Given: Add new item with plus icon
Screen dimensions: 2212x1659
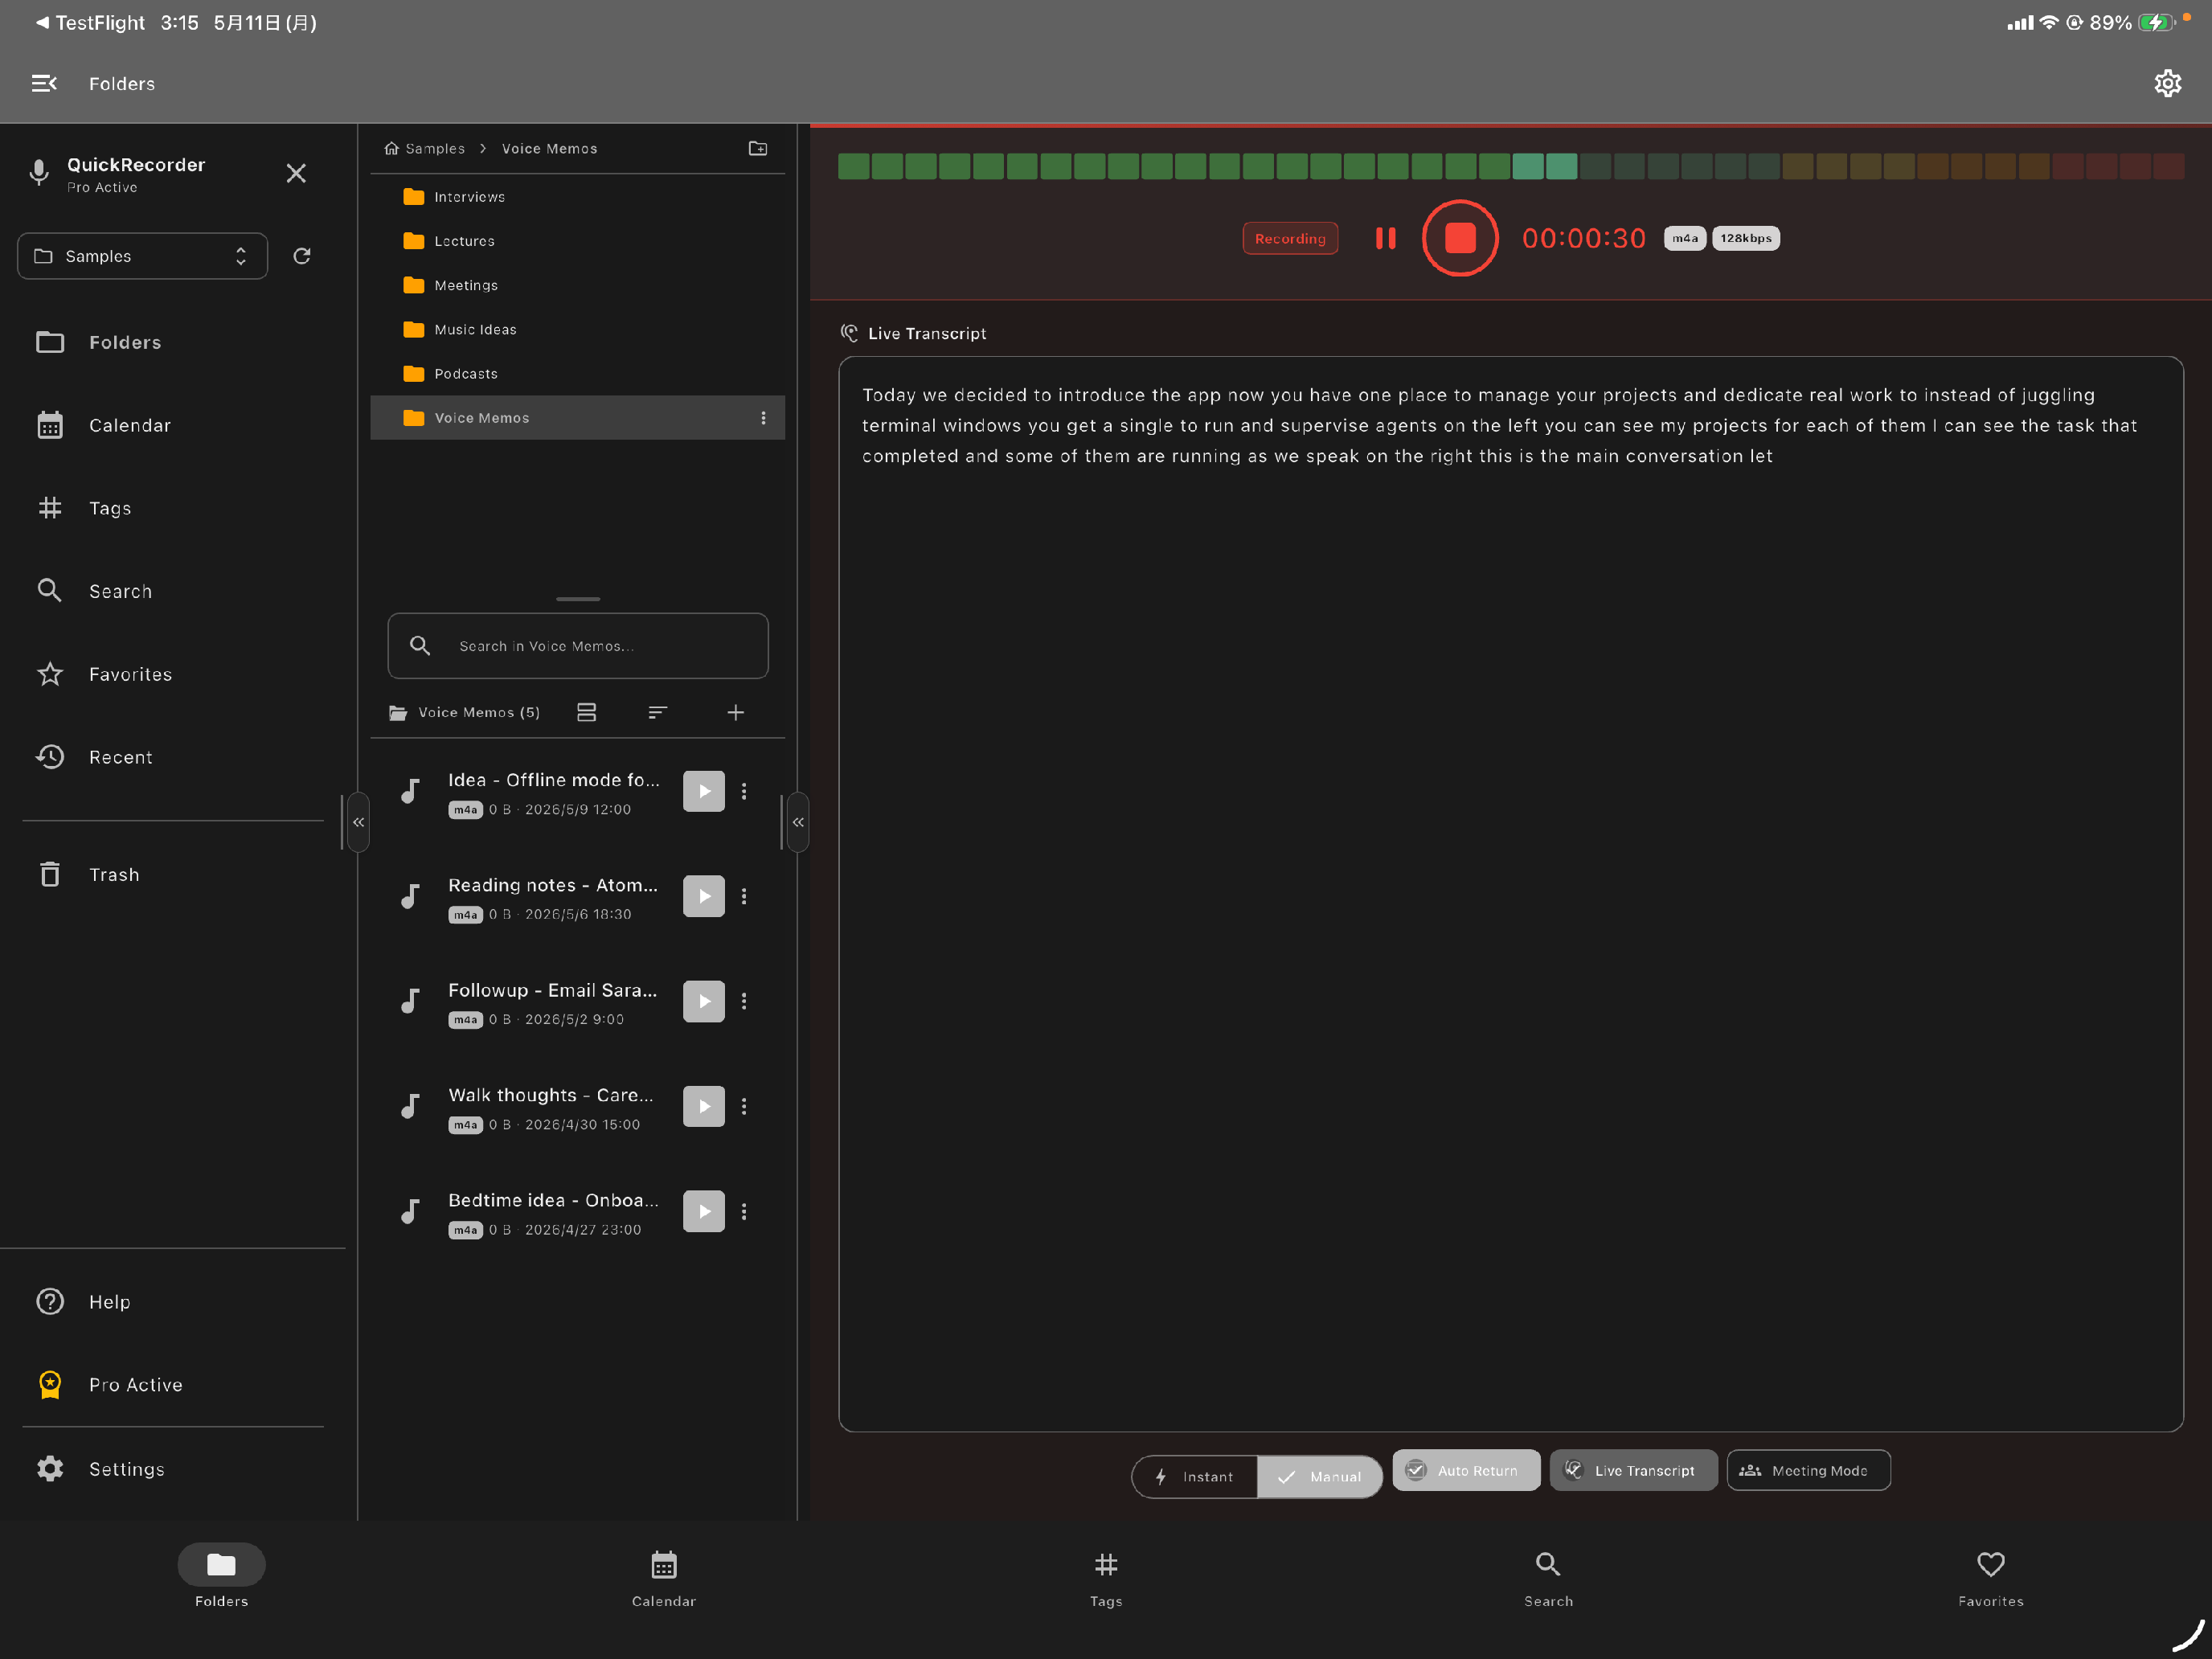Looking at the screenshot, I should [x=735, y=712].
